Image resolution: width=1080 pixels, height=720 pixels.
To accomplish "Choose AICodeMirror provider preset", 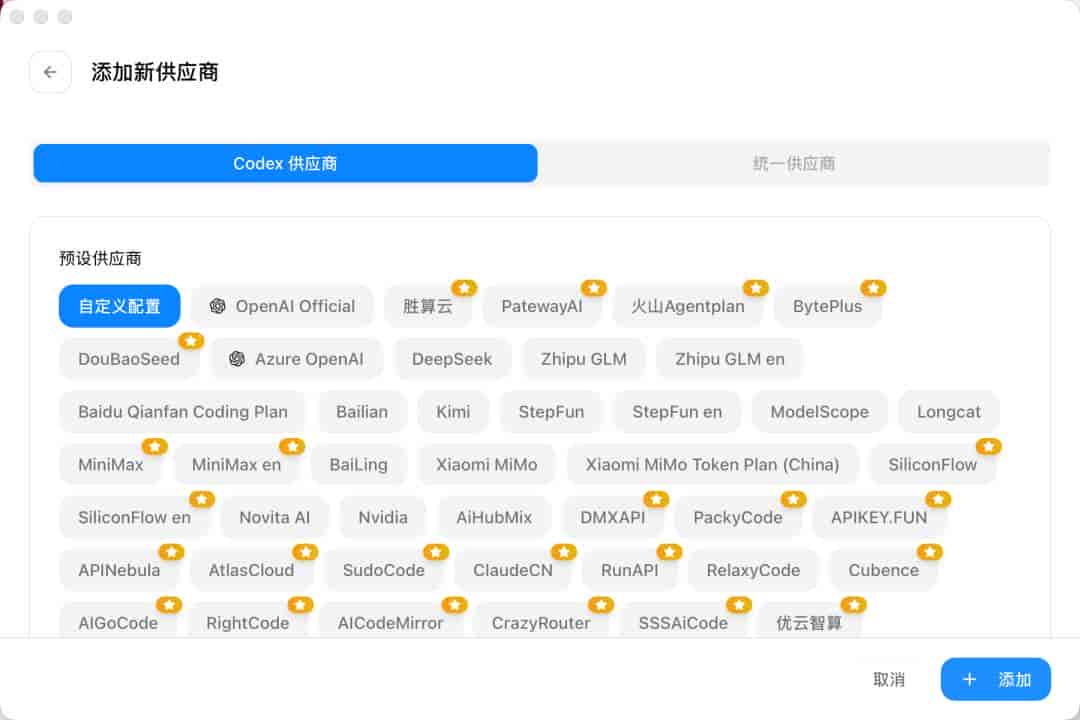I will coord(390,622).
